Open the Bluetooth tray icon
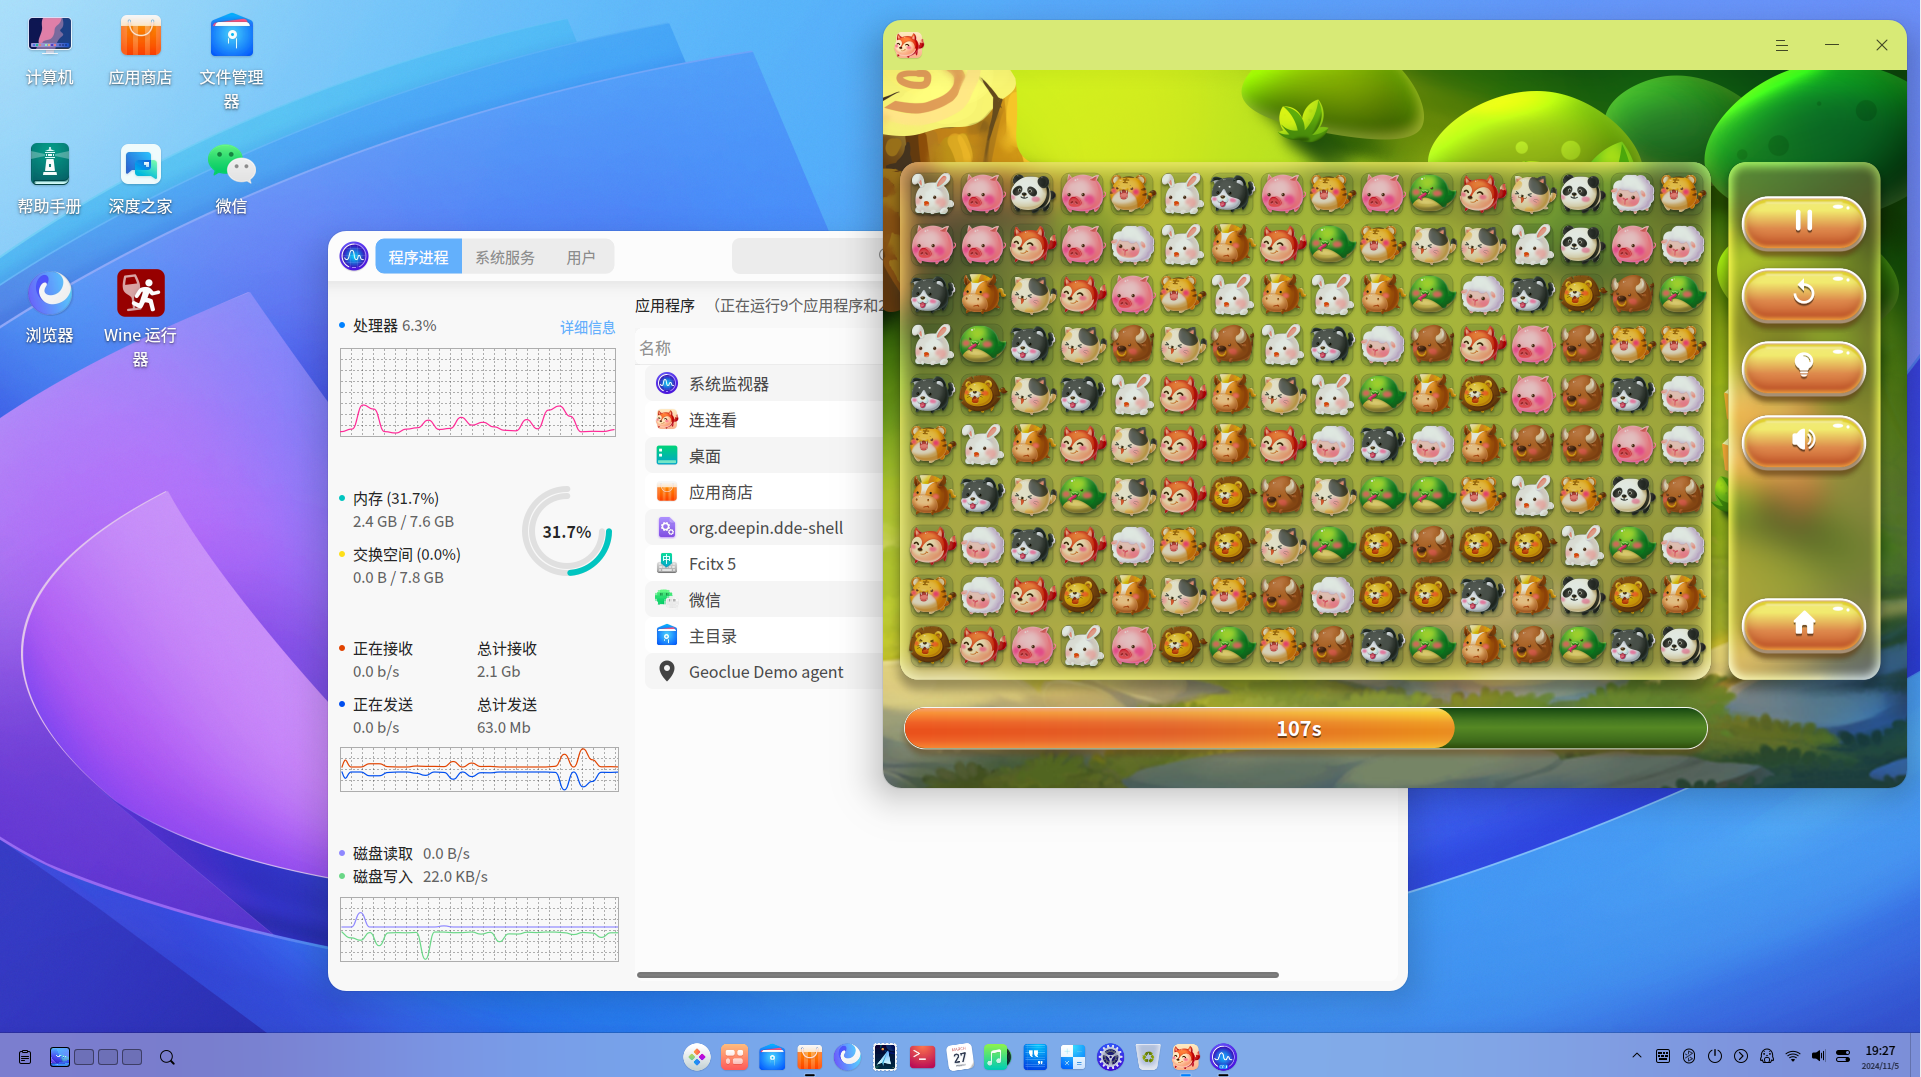This screenshot has height=1077, width=1921. tap(1689, 1056)
